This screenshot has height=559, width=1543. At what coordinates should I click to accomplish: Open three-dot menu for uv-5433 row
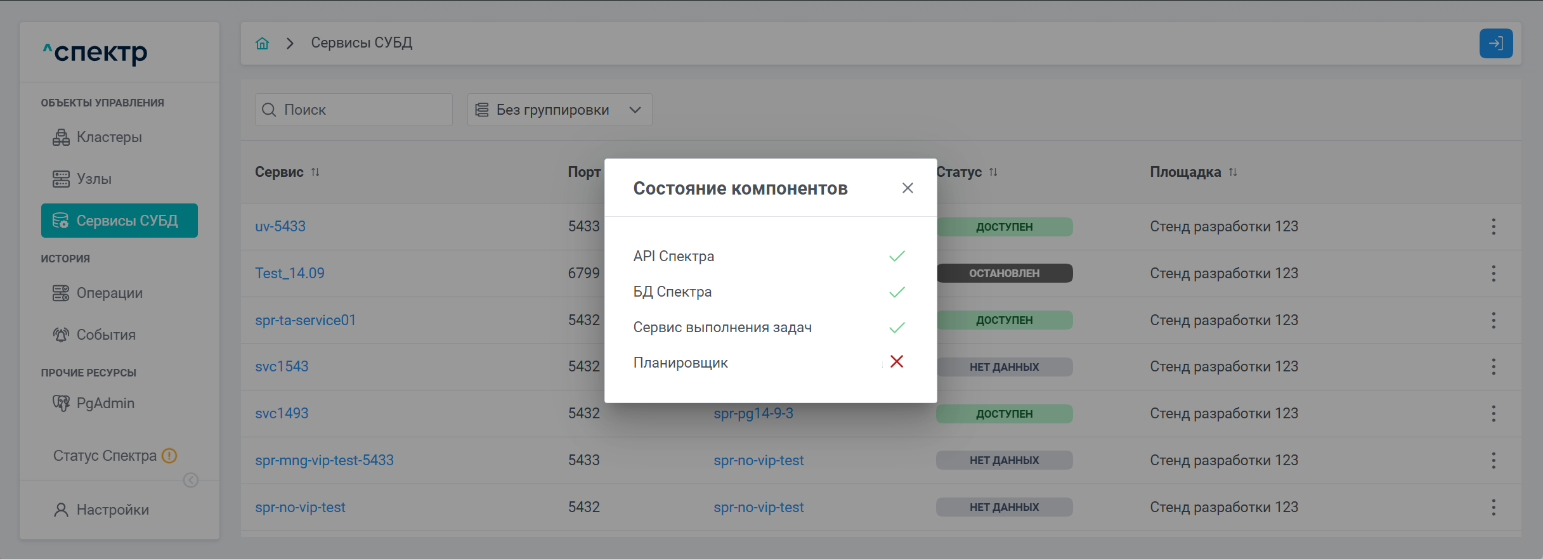(x=1493, y=227)
